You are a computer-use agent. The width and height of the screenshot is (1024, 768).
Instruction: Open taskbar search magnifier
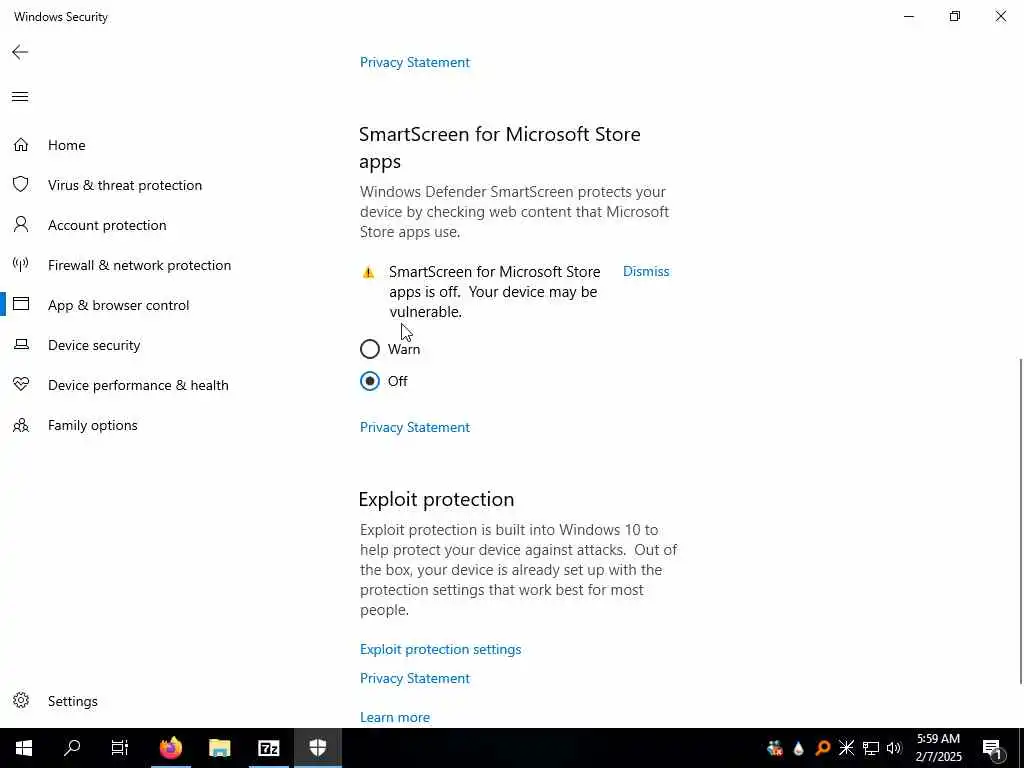(72, 748)
